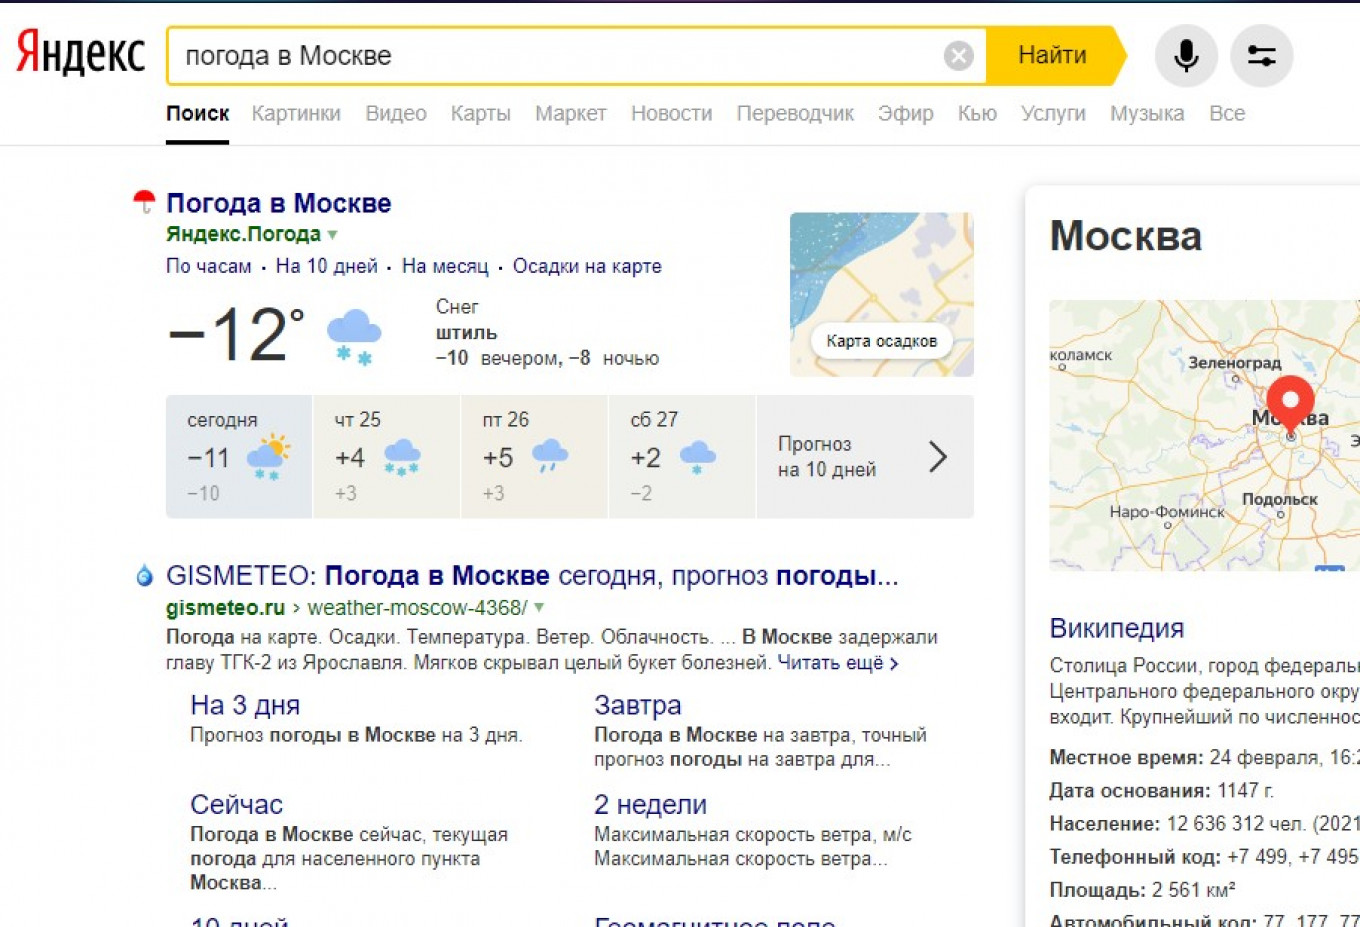Click the Яндекс.Погода green source link

tap(243, 234)
